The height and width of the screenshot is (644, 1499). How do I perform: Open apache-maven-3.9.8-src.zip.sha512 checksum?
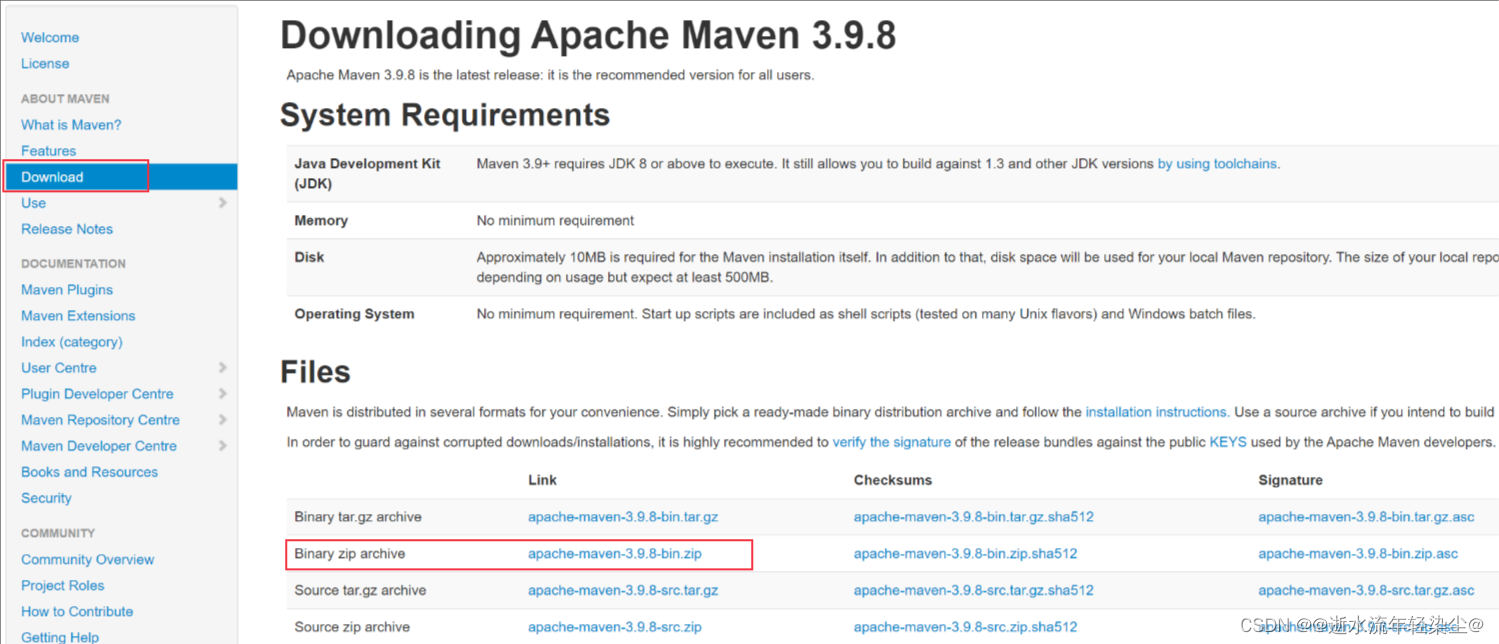click(966, 627)
